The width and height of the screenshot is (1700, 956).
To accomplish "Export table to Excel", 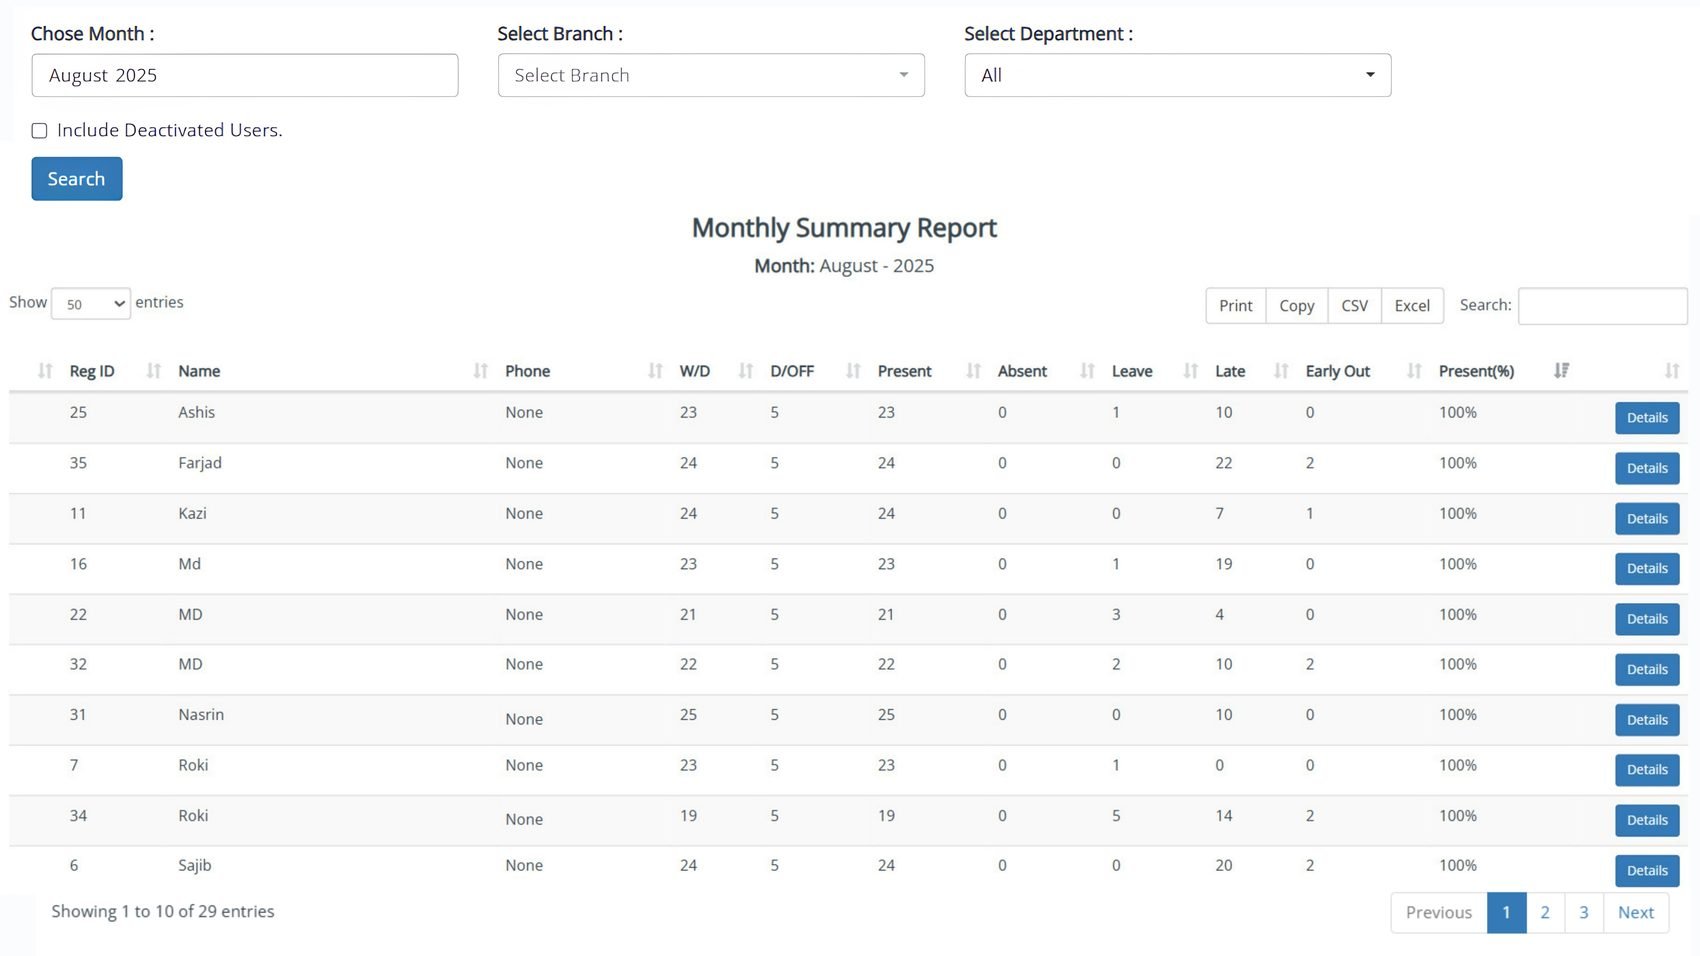I will point(1412,306).
